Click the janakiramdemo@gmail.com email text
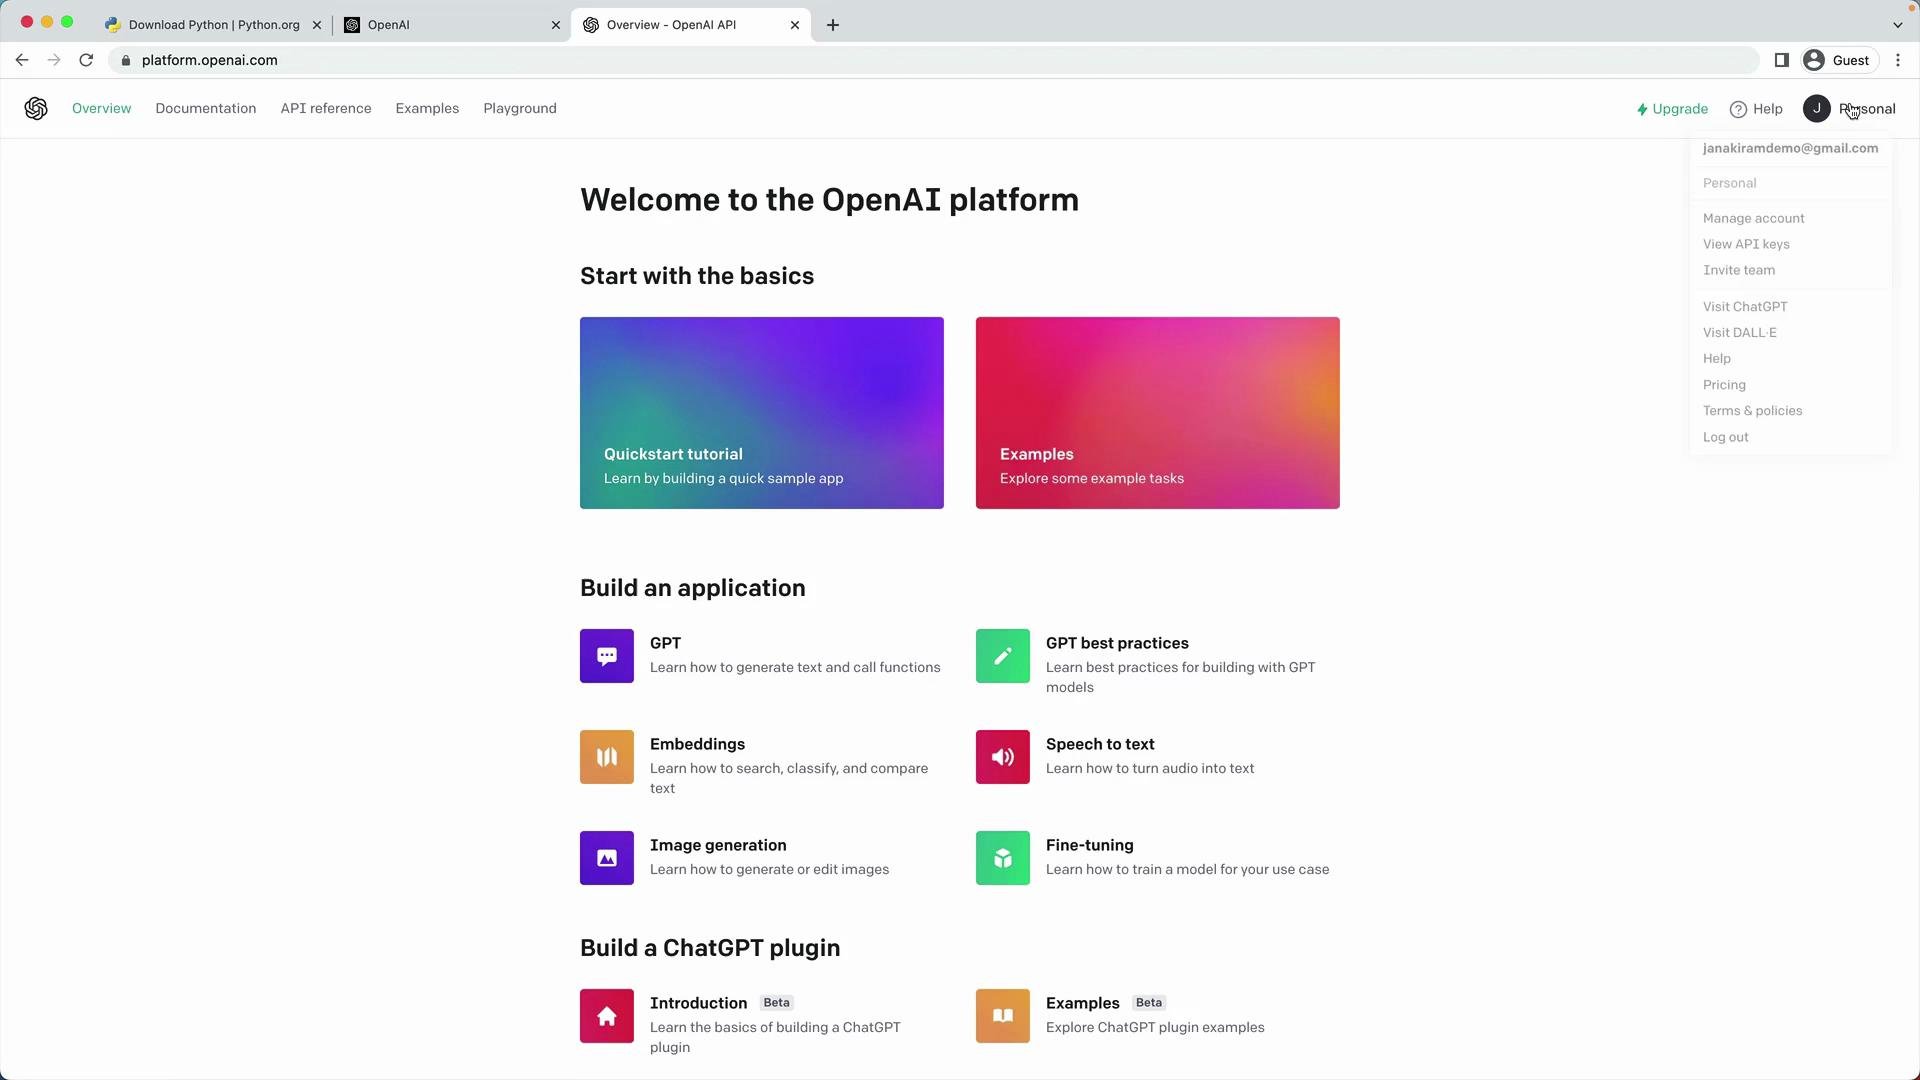Image resolution: width=1920 pixels, height=1080 pixels. pos(1790,148)
